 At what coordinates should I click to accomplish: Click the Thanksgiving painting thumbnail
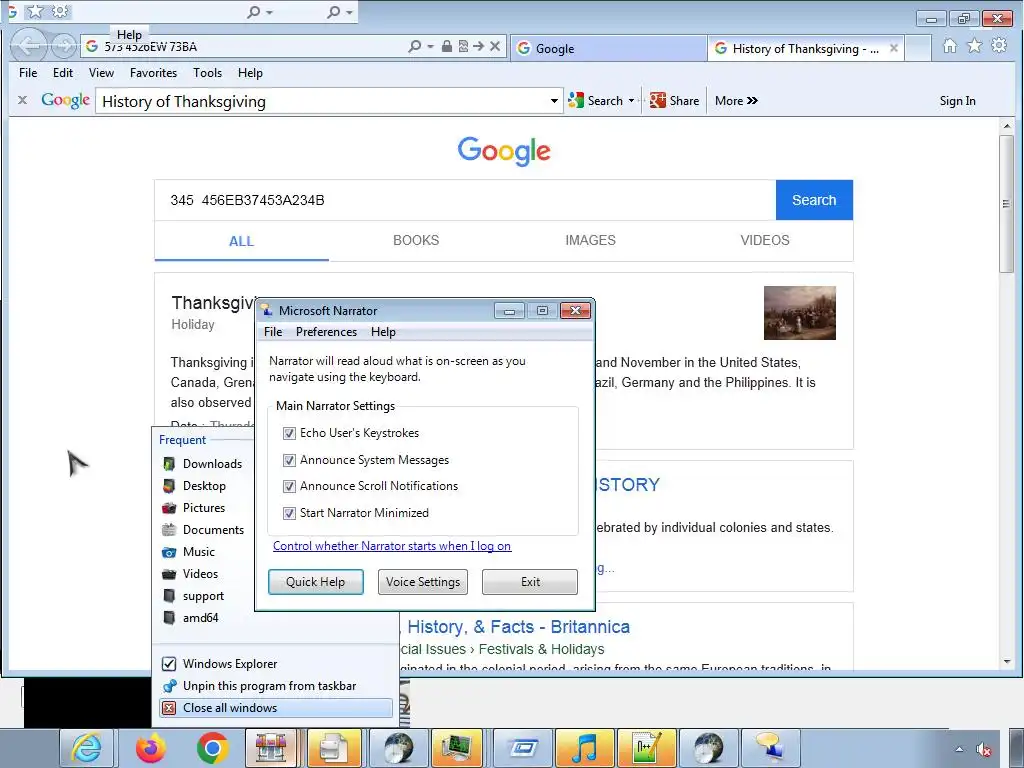pyautogui.click(x=799, y=313)
